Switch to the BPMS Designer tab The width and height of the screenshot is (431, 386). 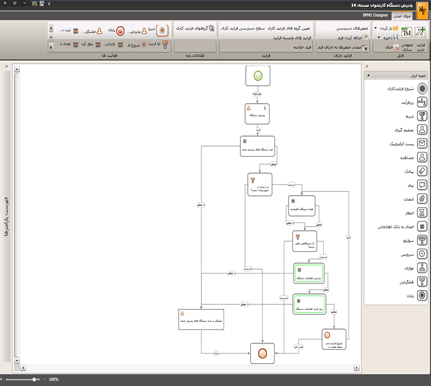[375, 15]
